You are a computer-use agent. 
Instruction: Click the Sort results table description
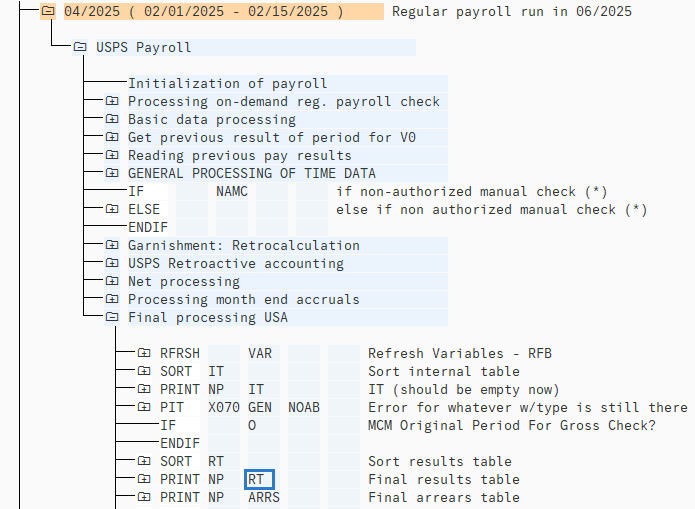click(x=439, y=462)
